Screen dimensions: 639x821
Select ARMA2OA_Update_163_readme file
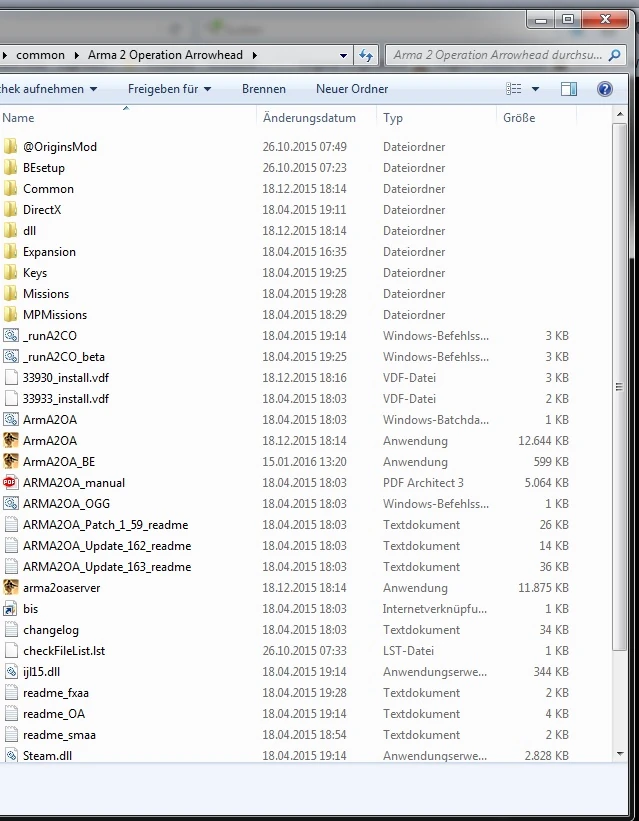pos(107,567)
